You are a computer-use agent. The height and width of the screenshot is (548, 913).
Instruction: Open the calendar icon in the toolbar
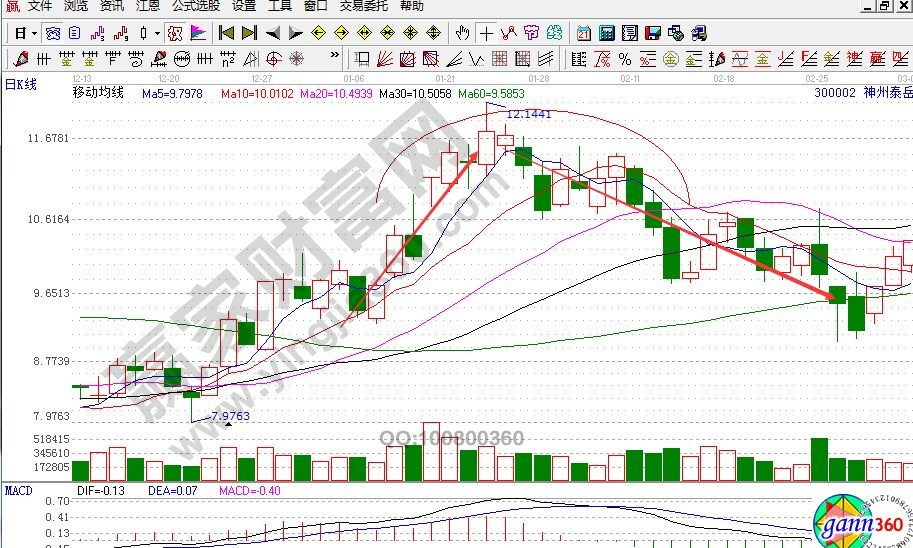[583, 33]
